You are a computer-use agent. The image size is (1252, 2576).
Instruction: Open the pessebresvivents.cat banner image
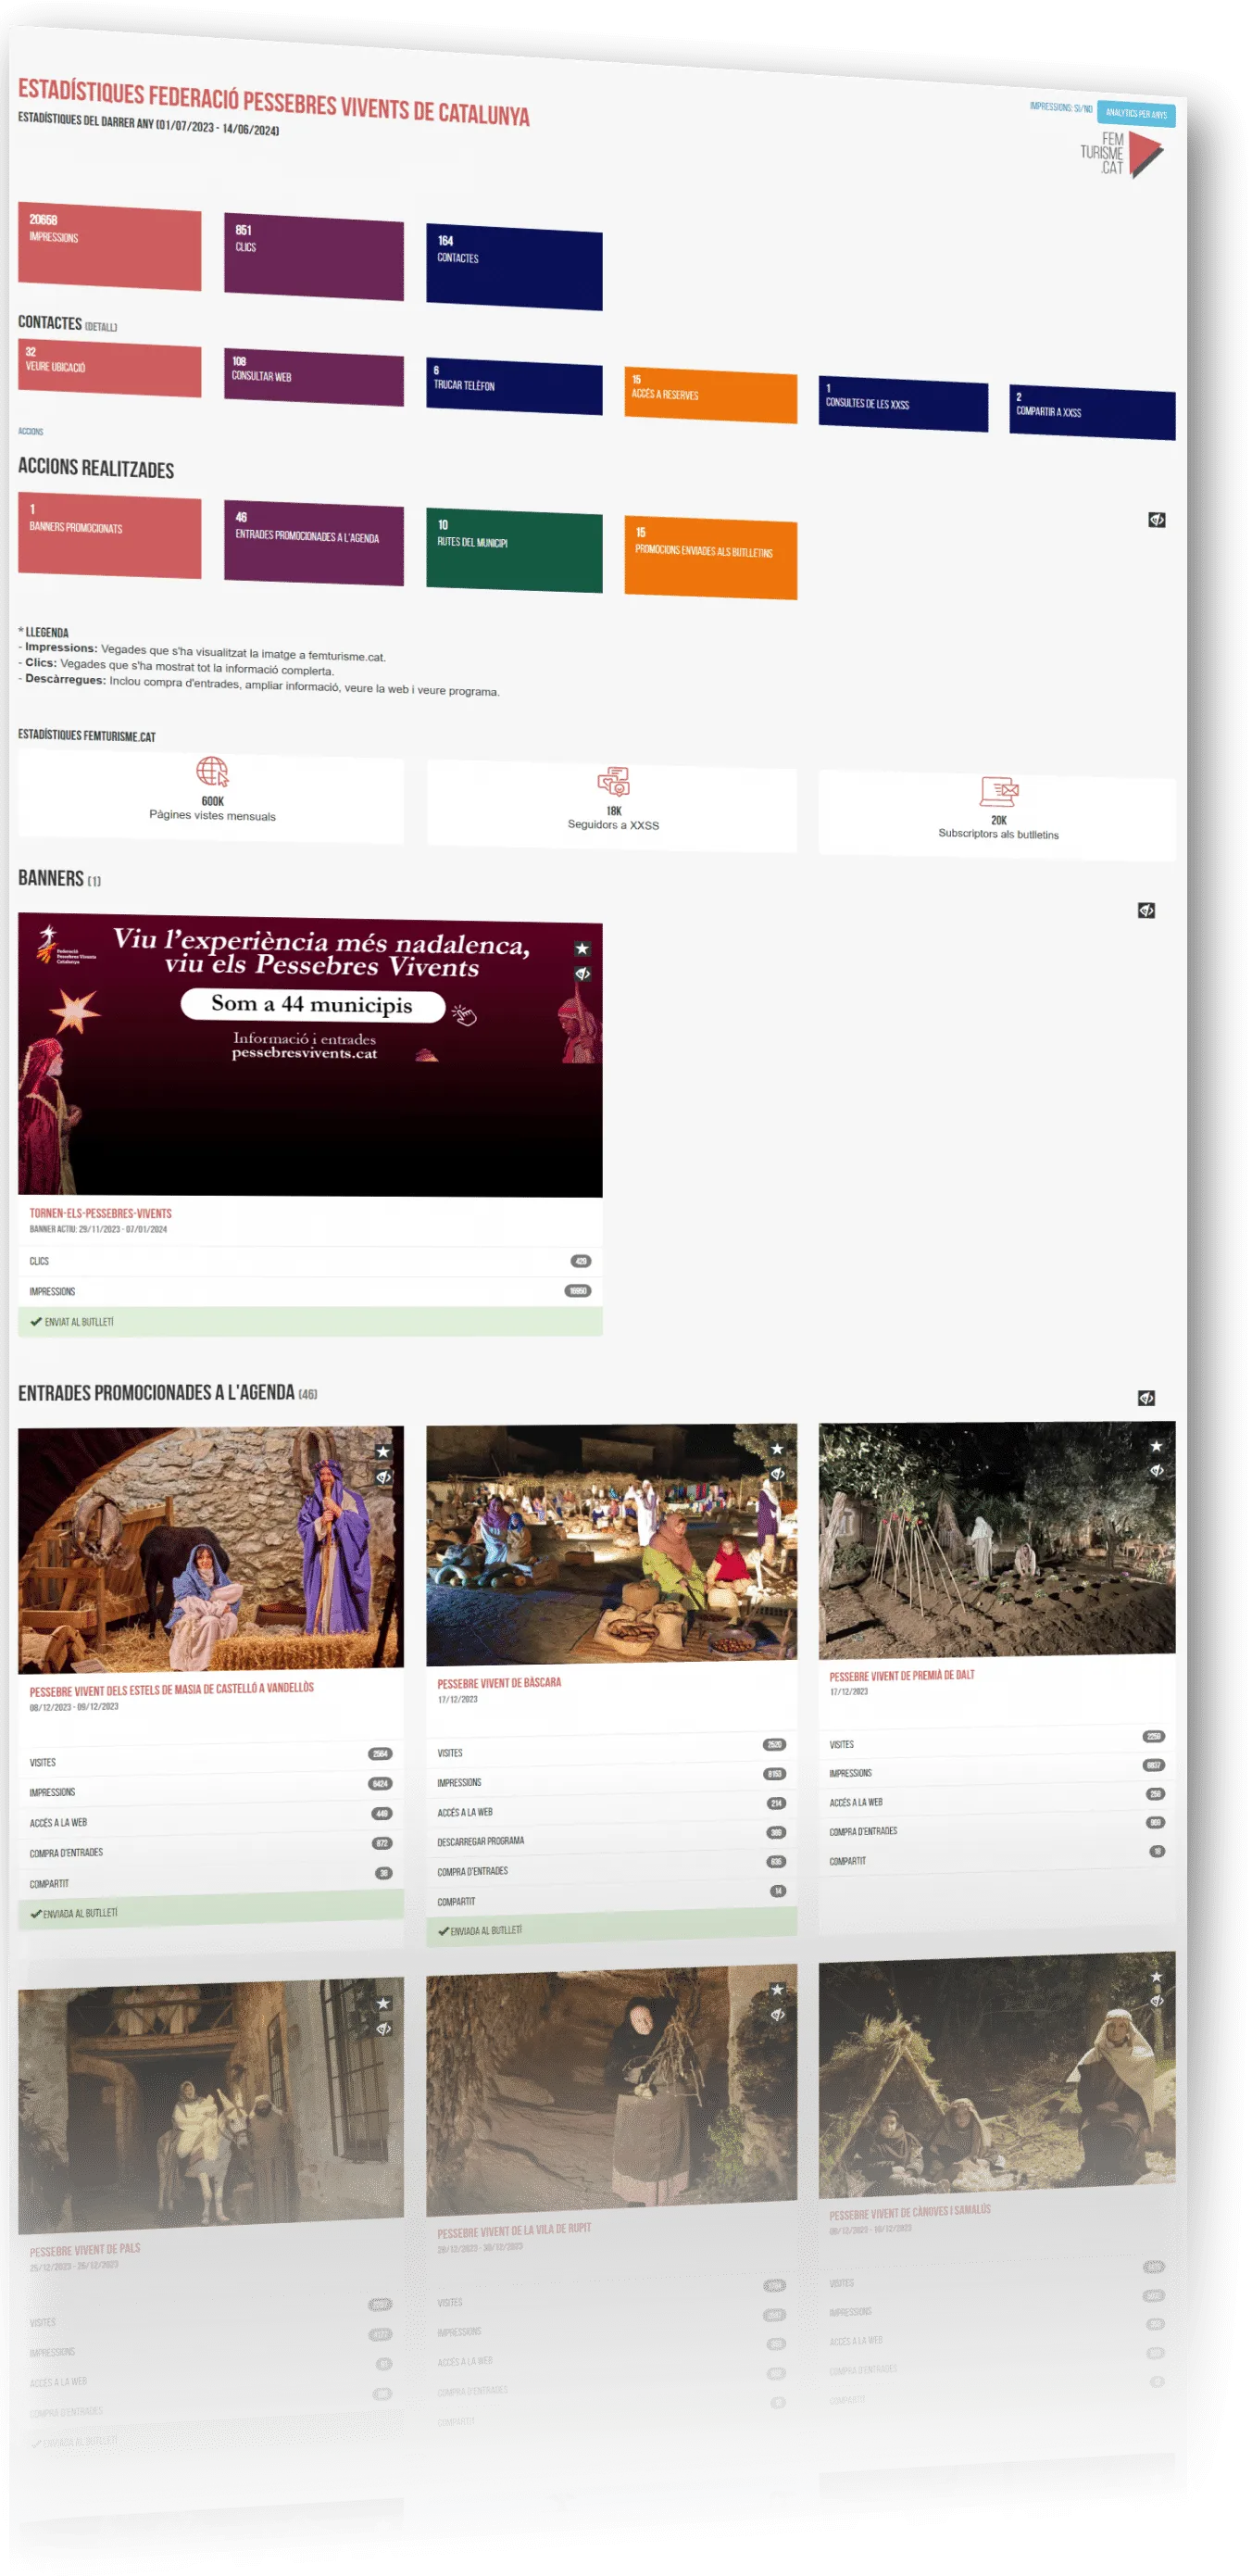(x=310, y=1055)
